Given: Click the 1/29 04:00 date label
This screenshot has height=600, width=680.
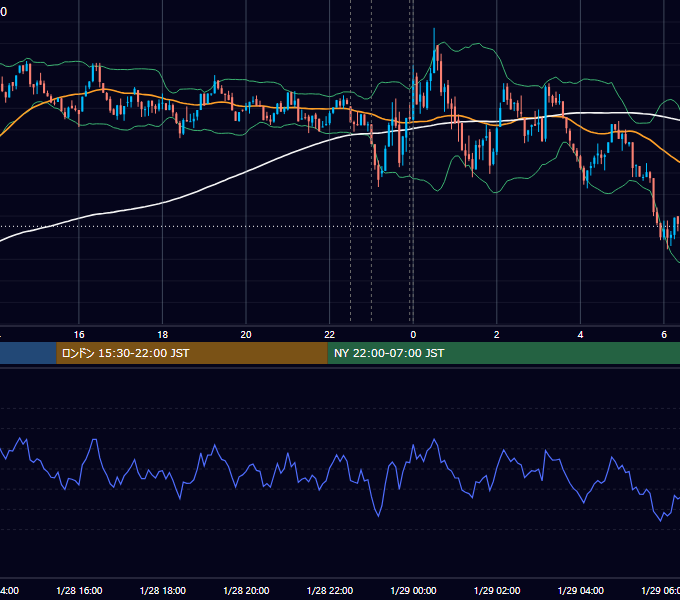Looking at the screenshot, I should tap(581, 590).
